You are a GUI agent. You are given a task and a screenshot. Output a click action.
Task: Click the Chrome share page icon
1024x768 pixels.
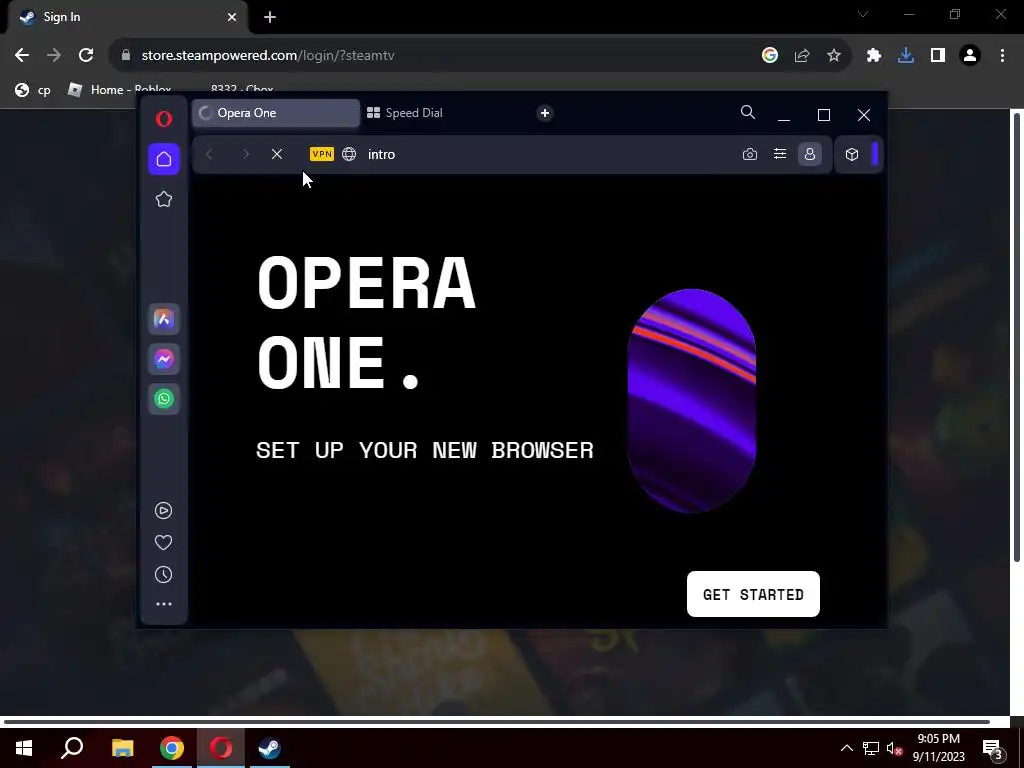pos(802,56)
